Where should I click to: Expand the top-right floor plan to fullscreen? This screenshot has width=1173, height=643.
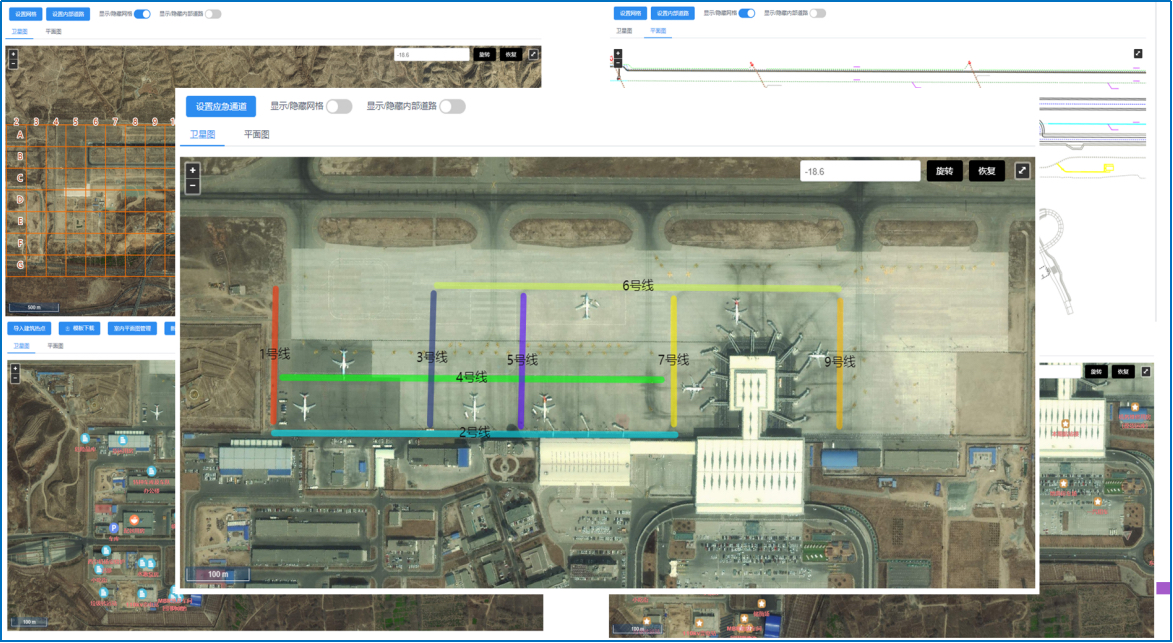[x=1138, y=53]
